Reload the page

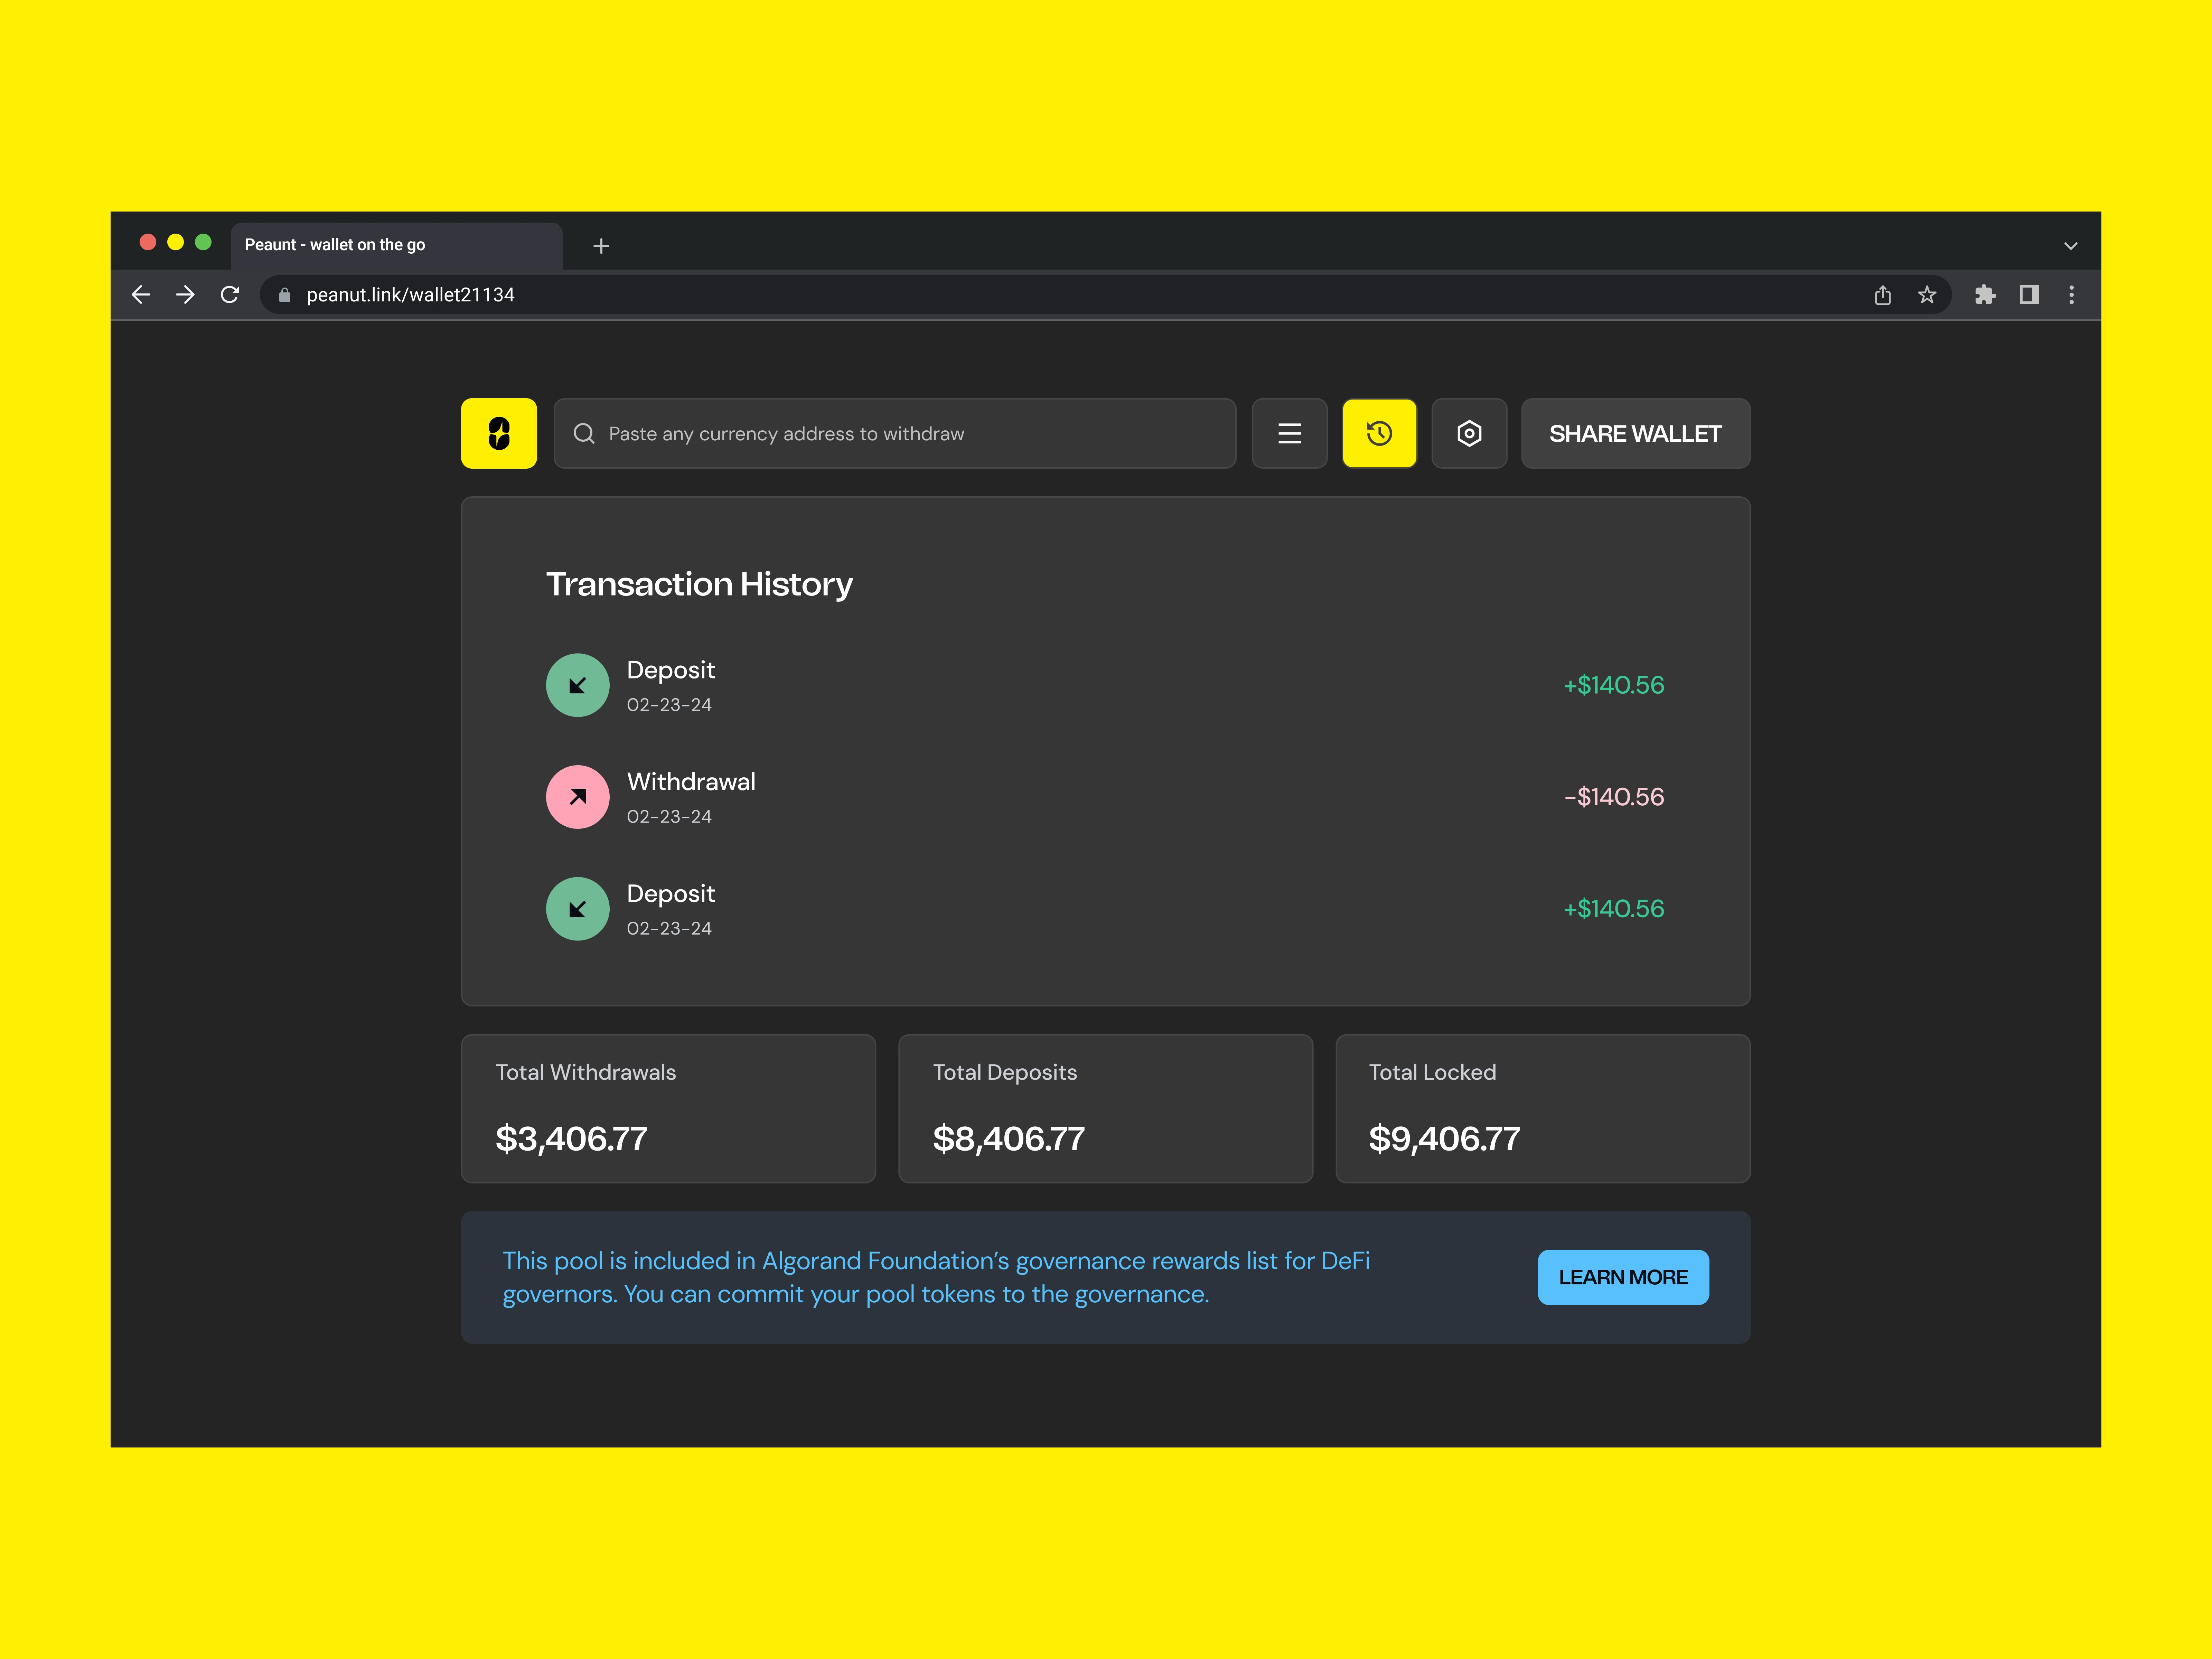point(230,295)
